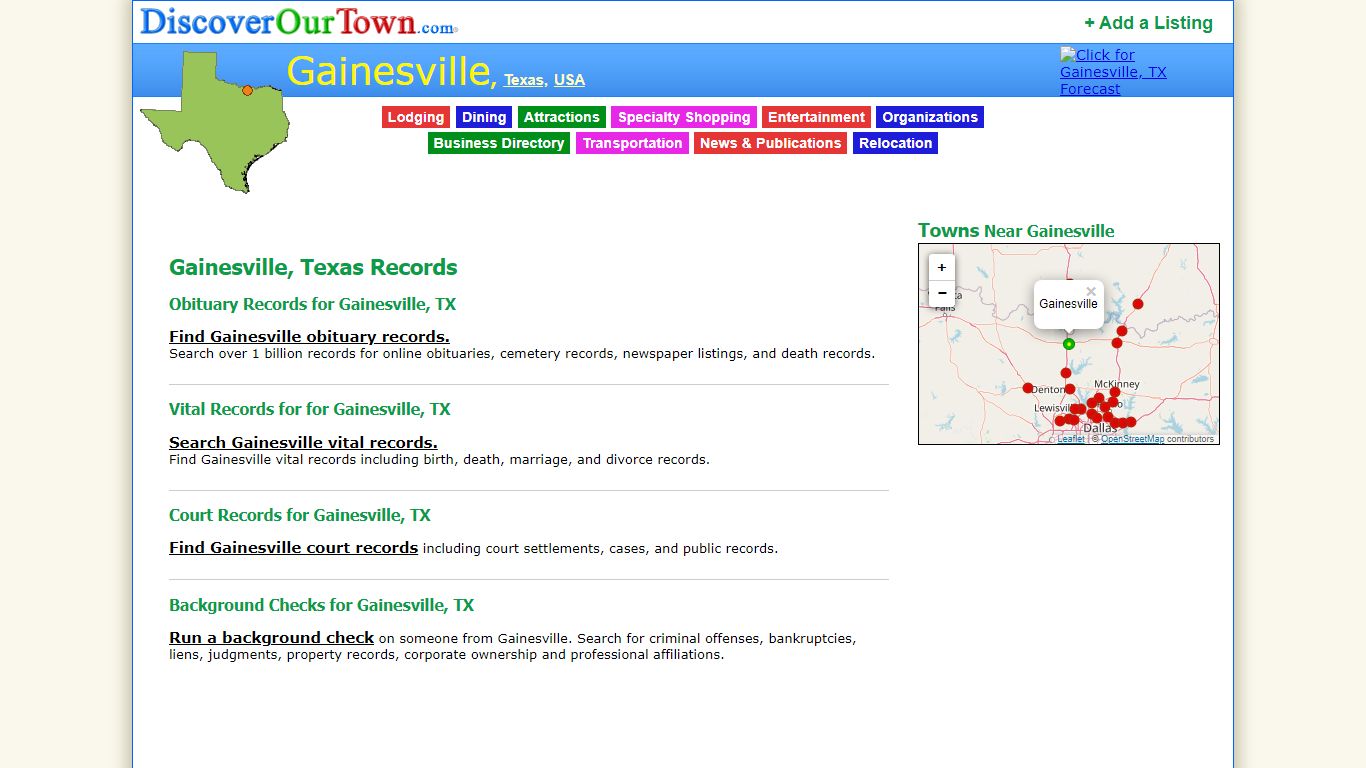The height and width of the screenshot is (768, 1366).
Task: Open Search Gainesville vital records link
Action: (303, 443)
